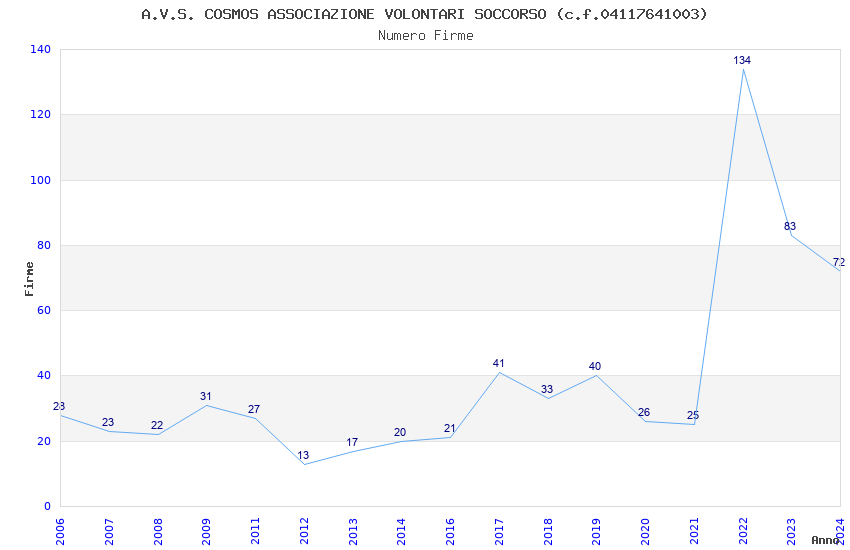
Task: Click the data label 26 for 2020
Action: point(644,412)
